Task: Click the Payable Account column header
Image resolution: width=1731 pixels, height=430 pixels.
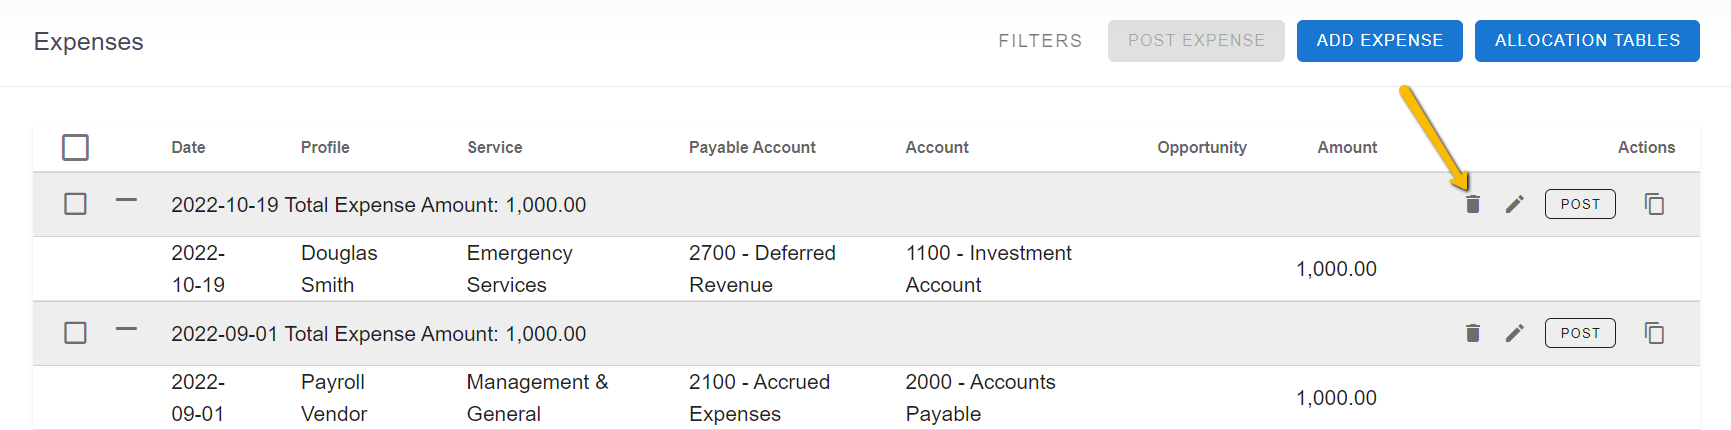Action: pos(752,147)
